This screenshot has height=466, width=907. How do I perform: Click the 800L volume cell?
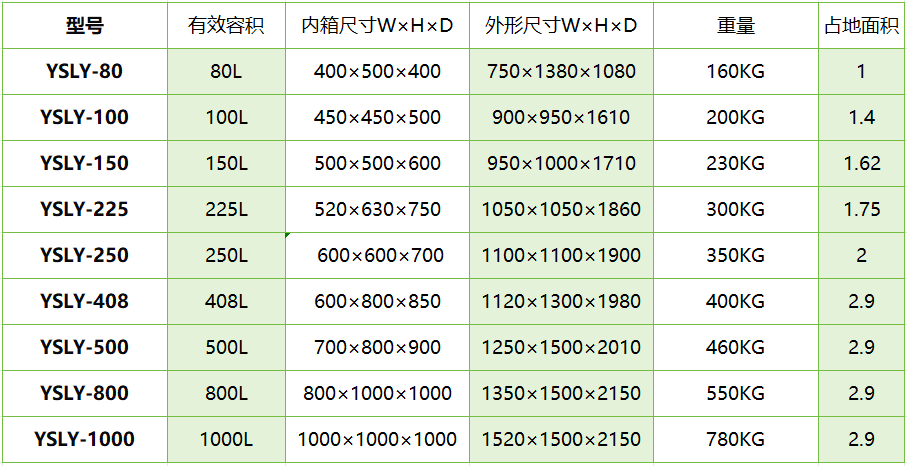(x=226, y=394)
